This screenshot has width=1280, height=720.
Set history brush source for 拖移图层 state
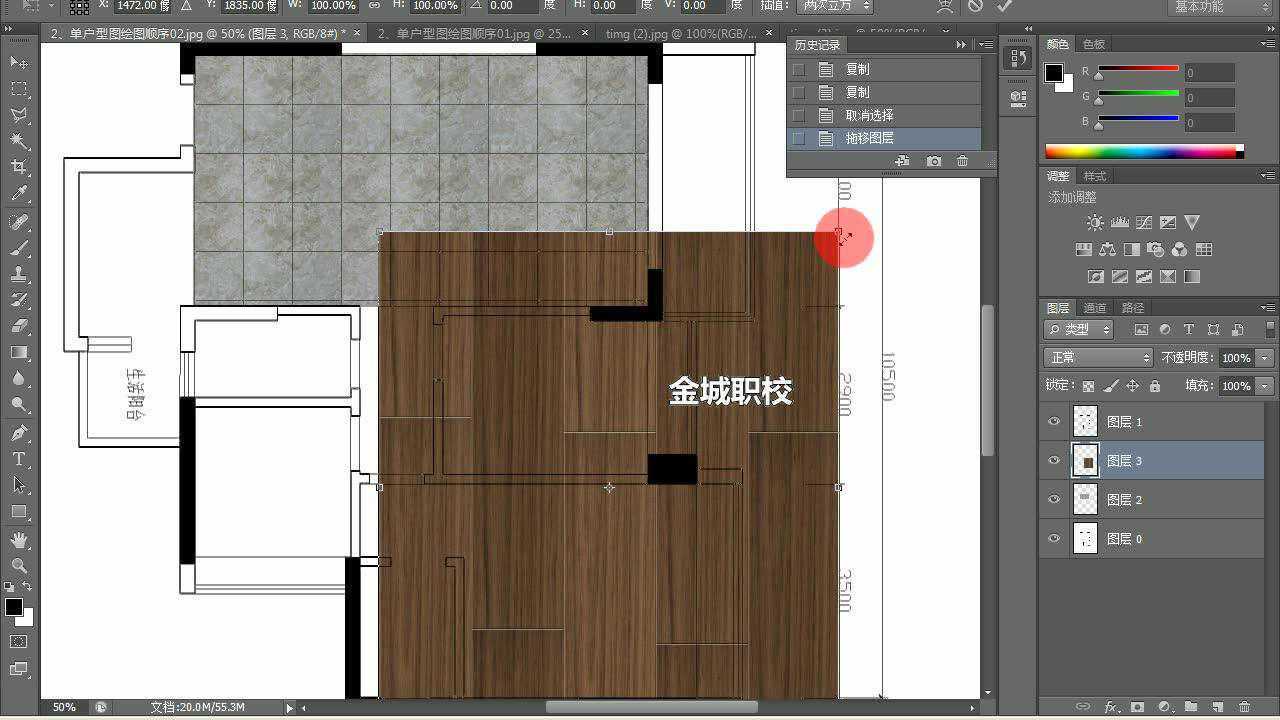coord(798,139)
